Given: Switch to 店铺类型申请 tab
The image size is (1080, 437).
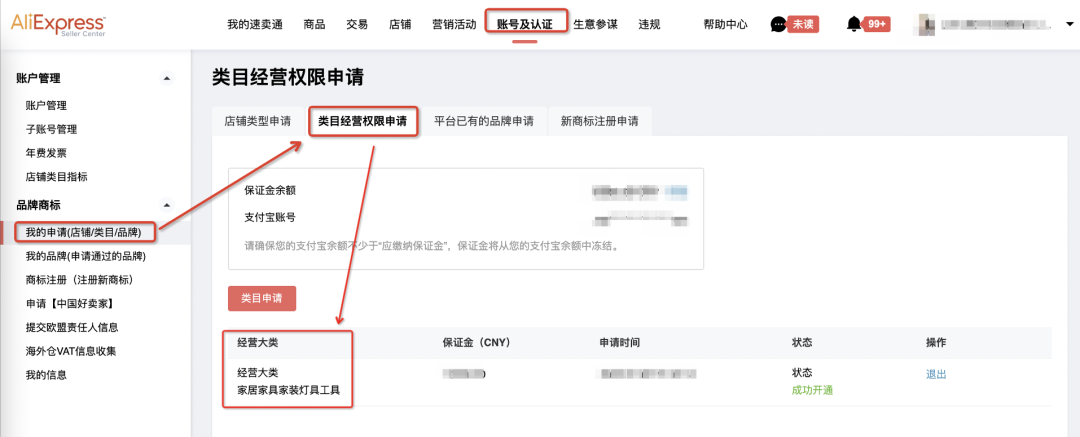Looking at the screenshot, I should [x=258, y=121].
